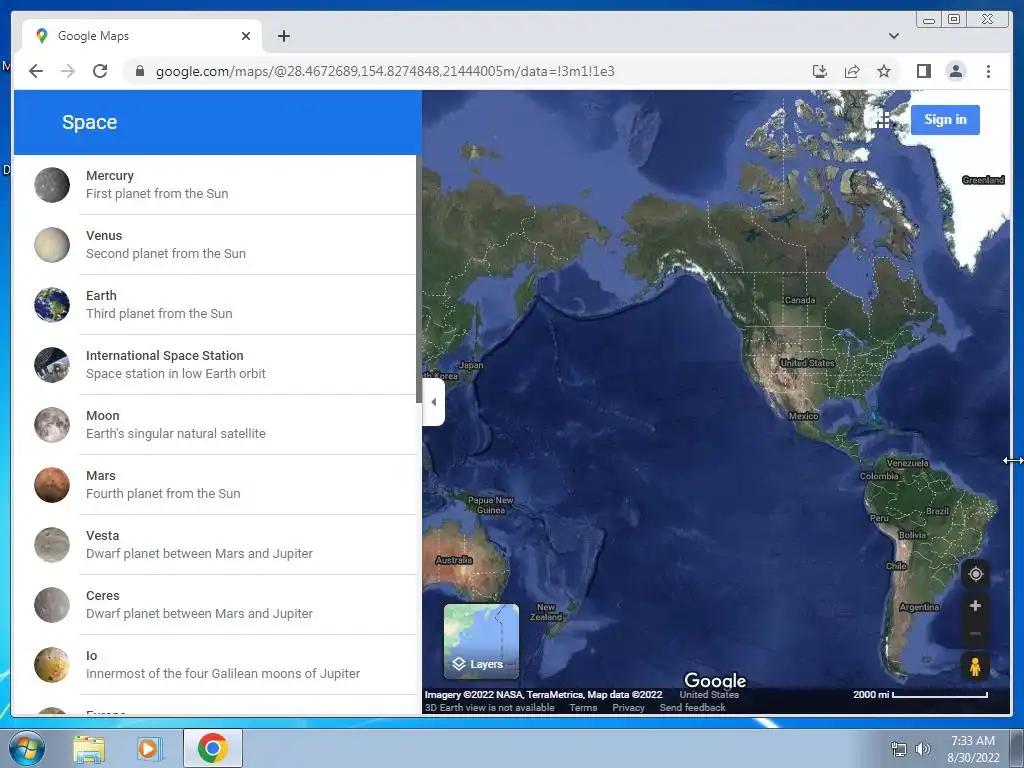Zoom out with the minus button
Screen dimensions: 1024x768
[976, 633]
